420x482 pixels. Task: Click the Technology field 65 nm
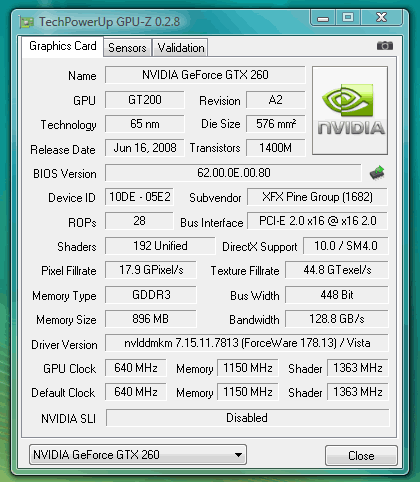[145, 124]
